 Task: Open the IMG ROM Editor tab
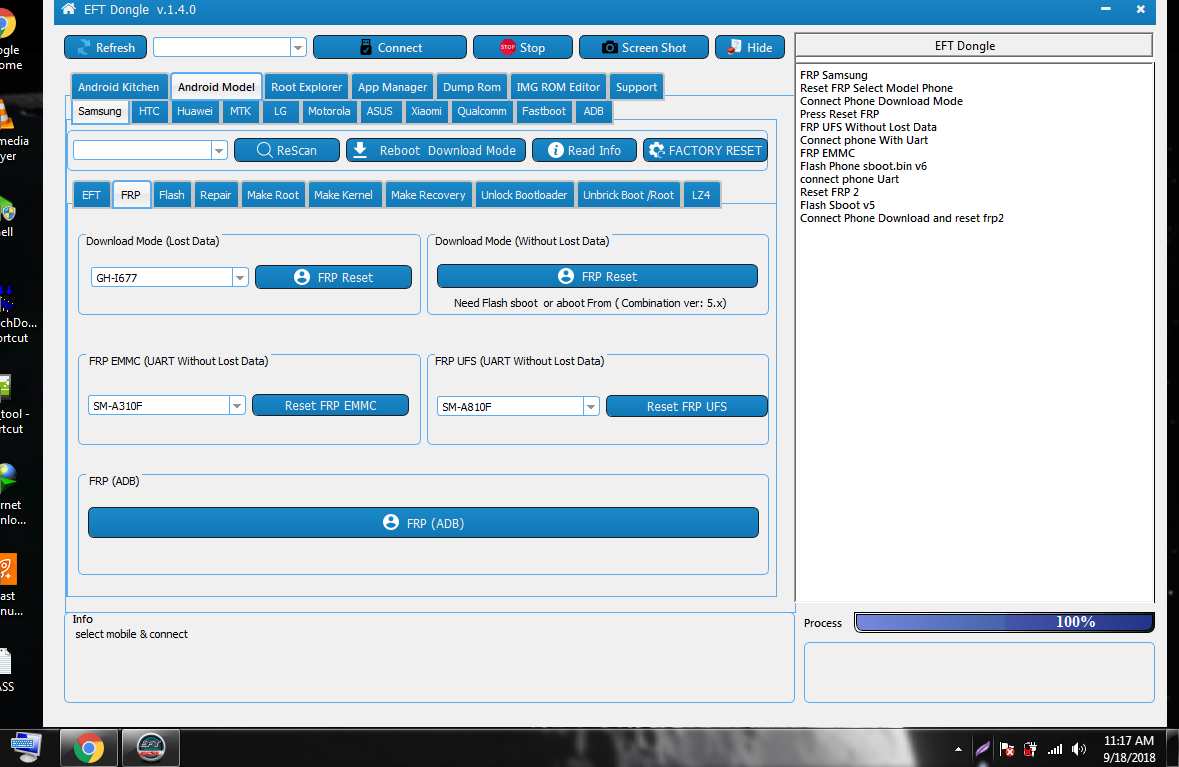click(x=558, y=86)
